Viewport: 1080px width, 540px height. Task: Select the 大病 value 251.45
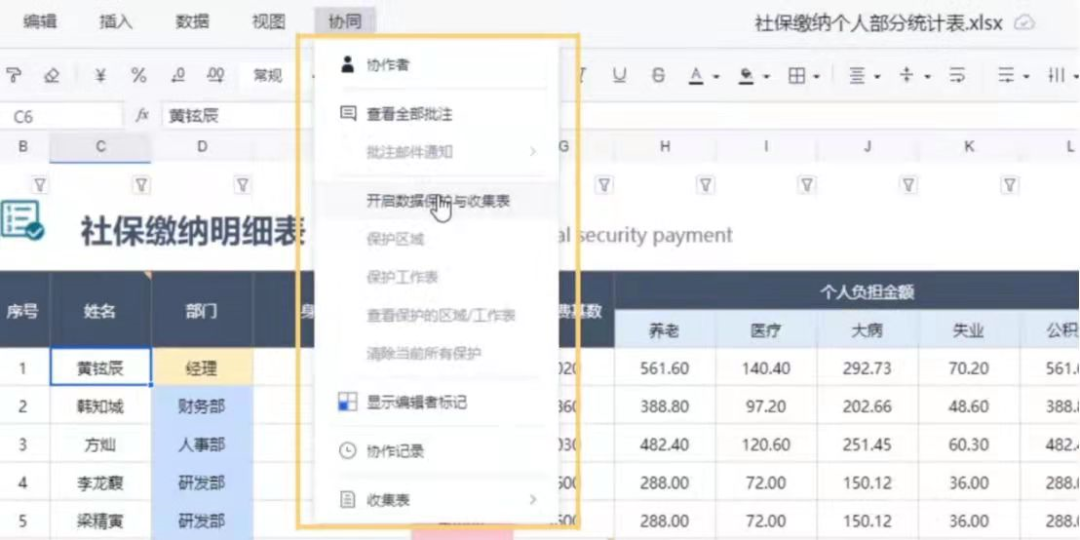coord(867,444)
